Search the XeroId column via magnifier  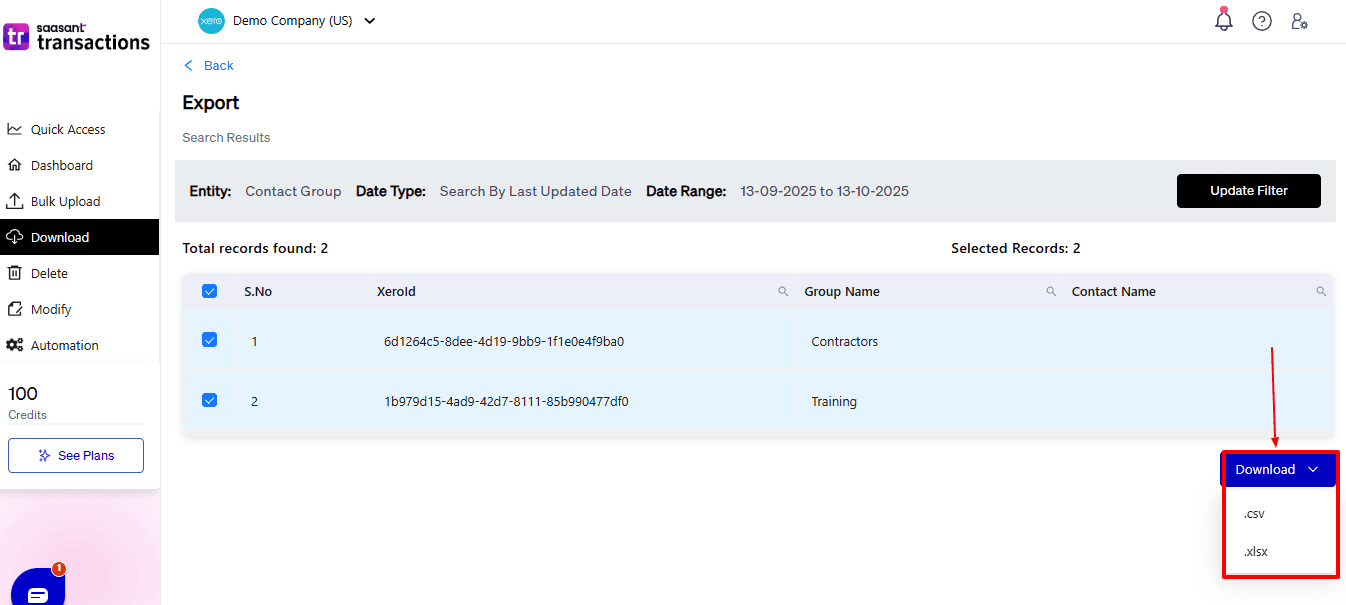[x=783, y=292]
